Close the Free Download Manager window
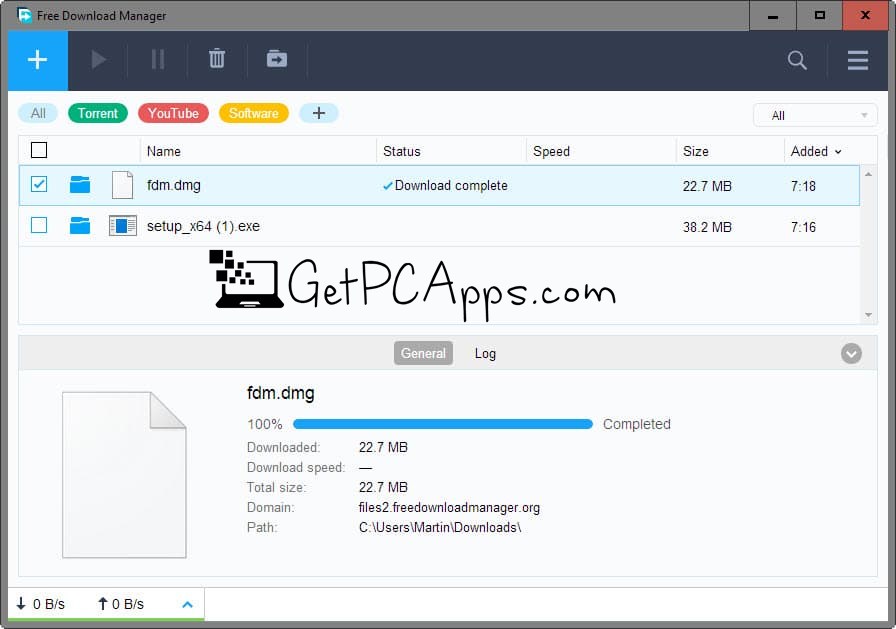 click(865, 15)
